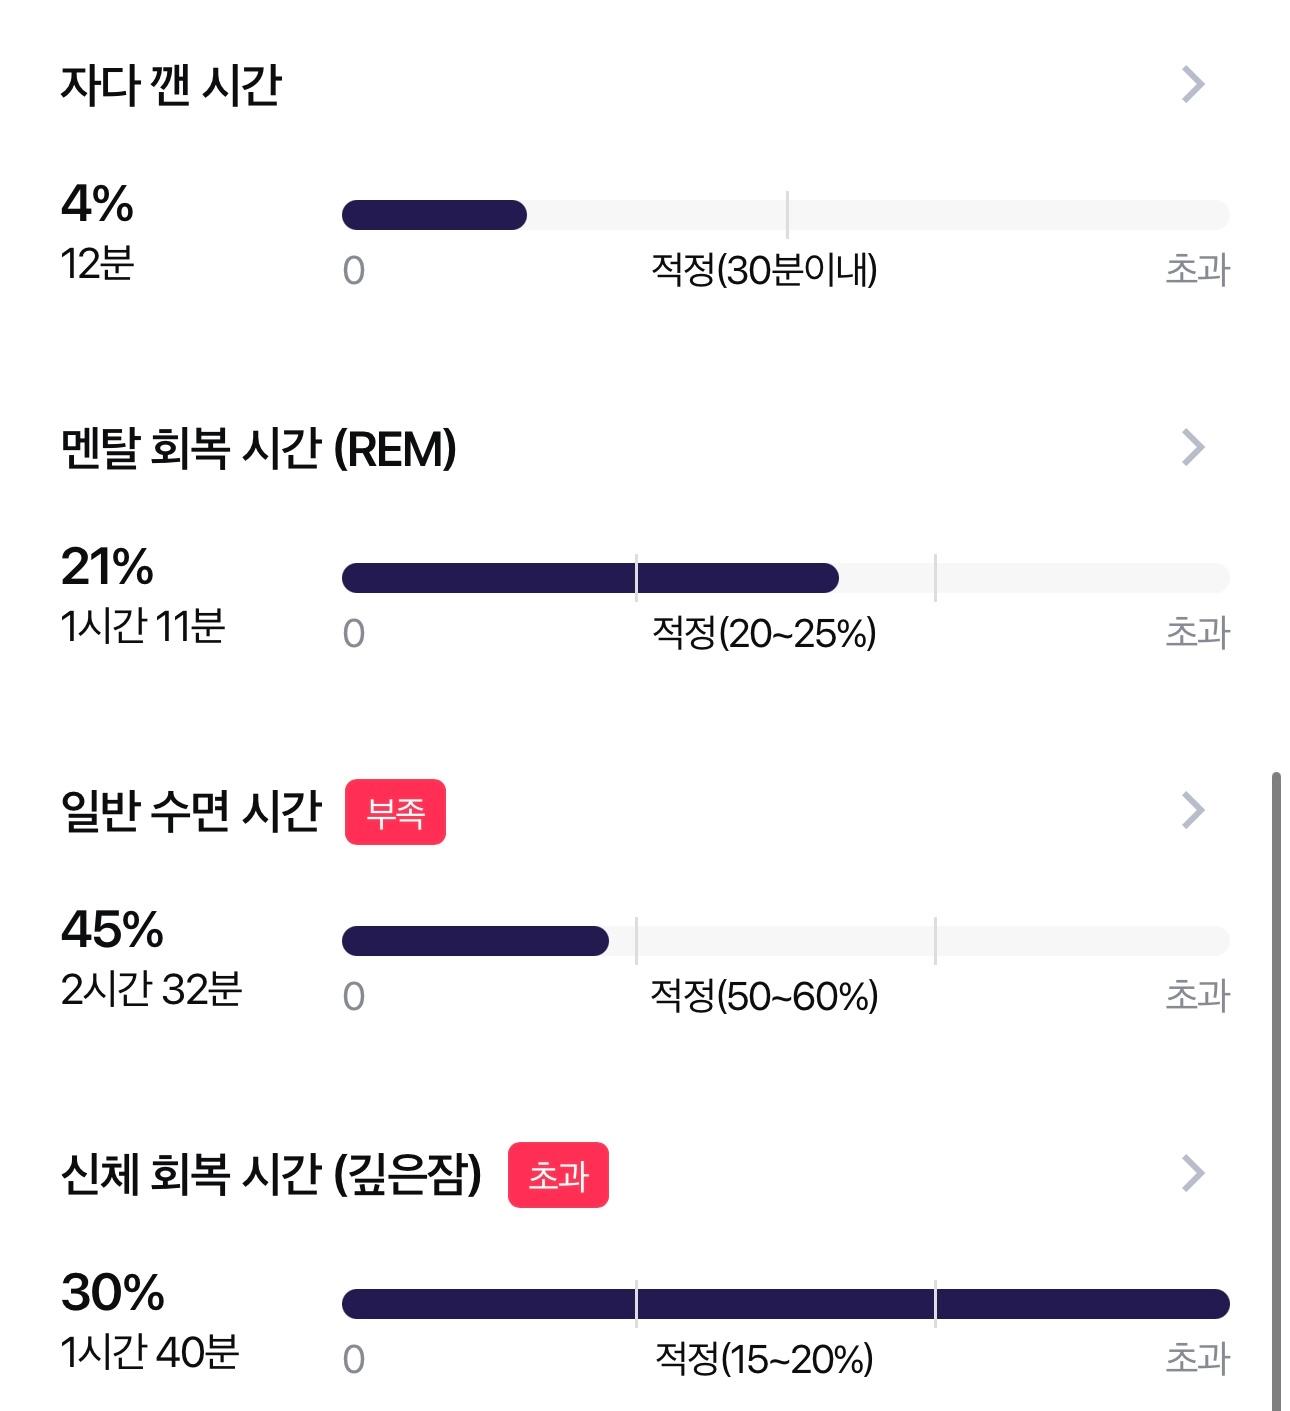The width and height of the screenshot is (1290, 1411).
Task: Open 자다 깬 시간 details chevron
Action: point(1193,85)
